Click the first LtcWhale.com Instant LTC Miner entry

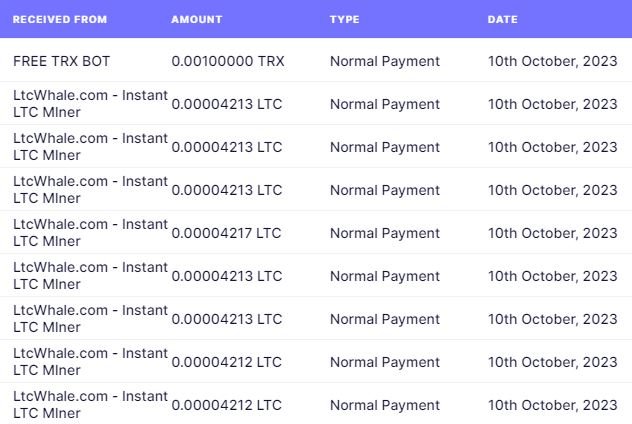90,104
